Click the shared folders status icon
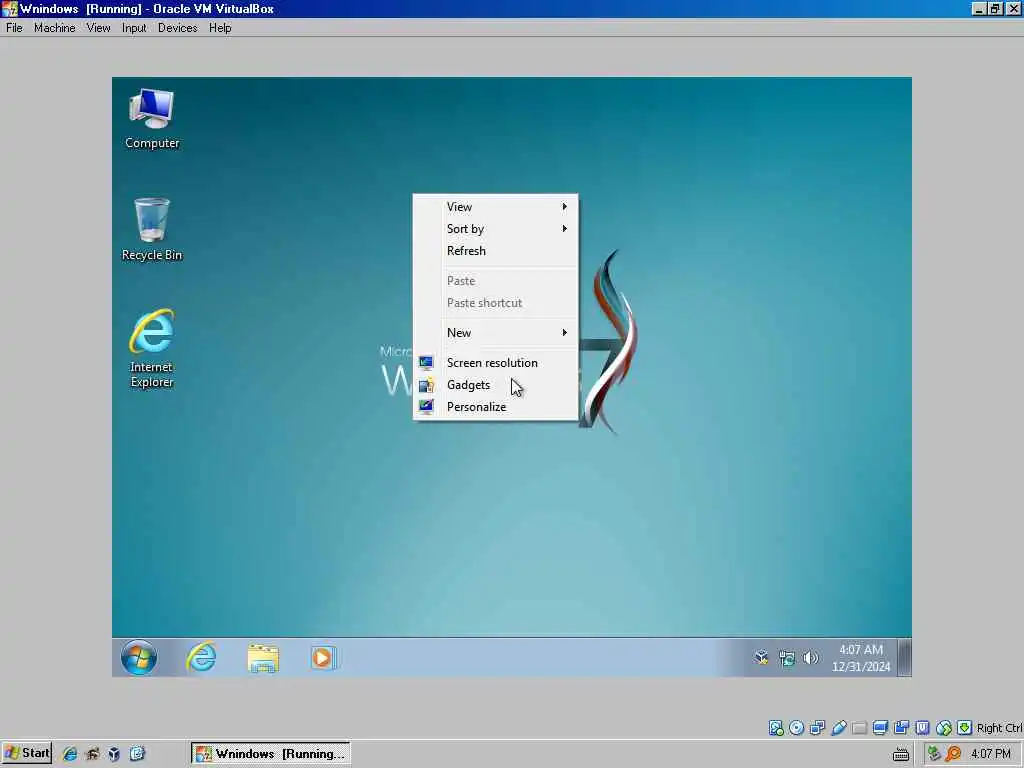Screen dimensions: 1024x768 [x=859, y=728]
